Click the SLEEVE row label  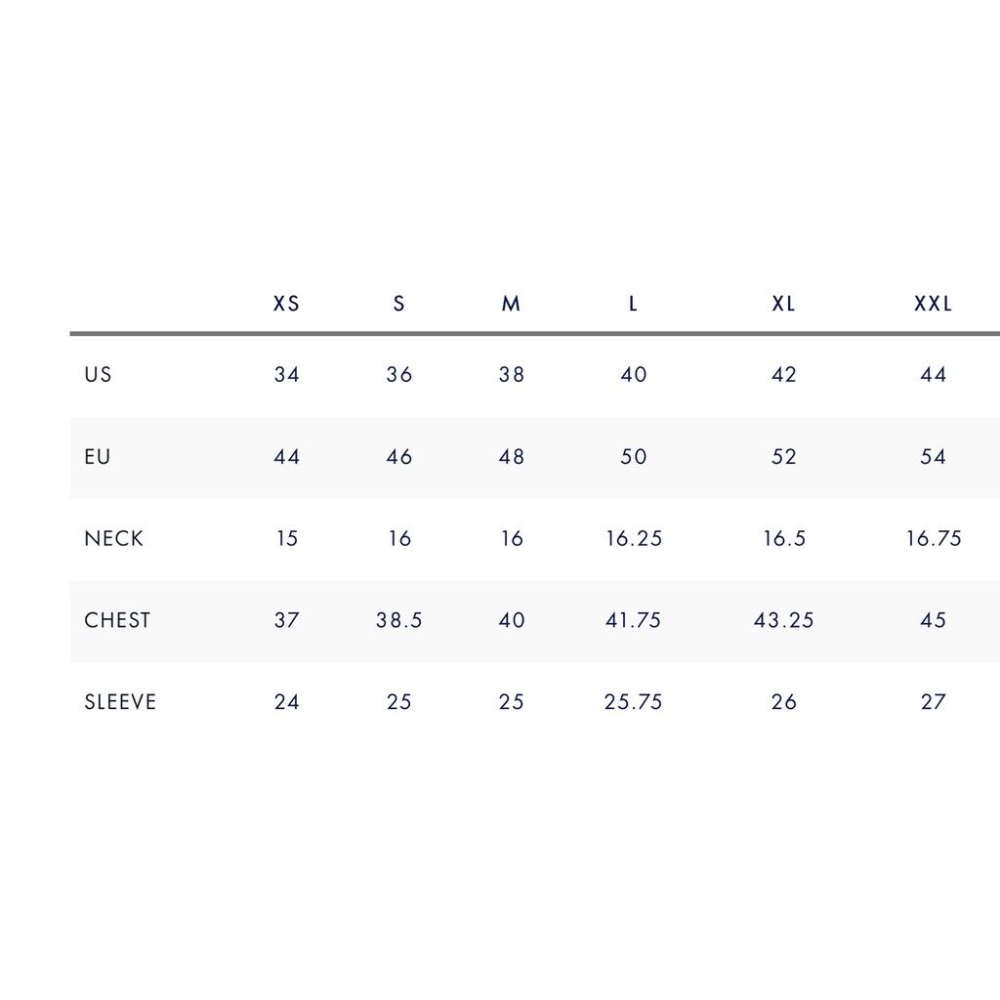[x=120, y=702]
